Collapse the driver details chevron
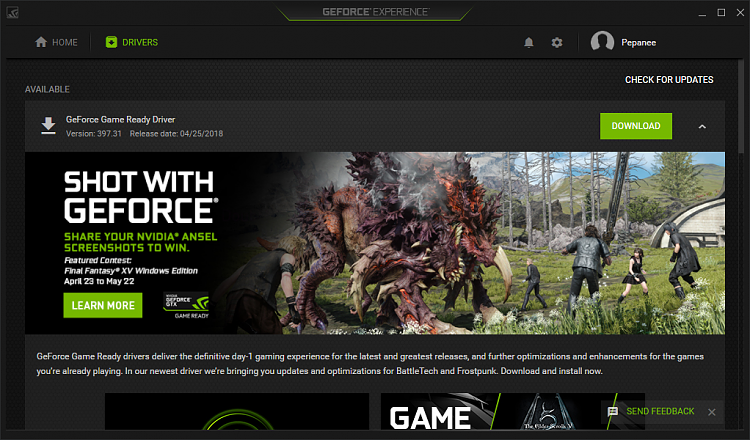The image size is (750, 440). (x=702, y=126)
